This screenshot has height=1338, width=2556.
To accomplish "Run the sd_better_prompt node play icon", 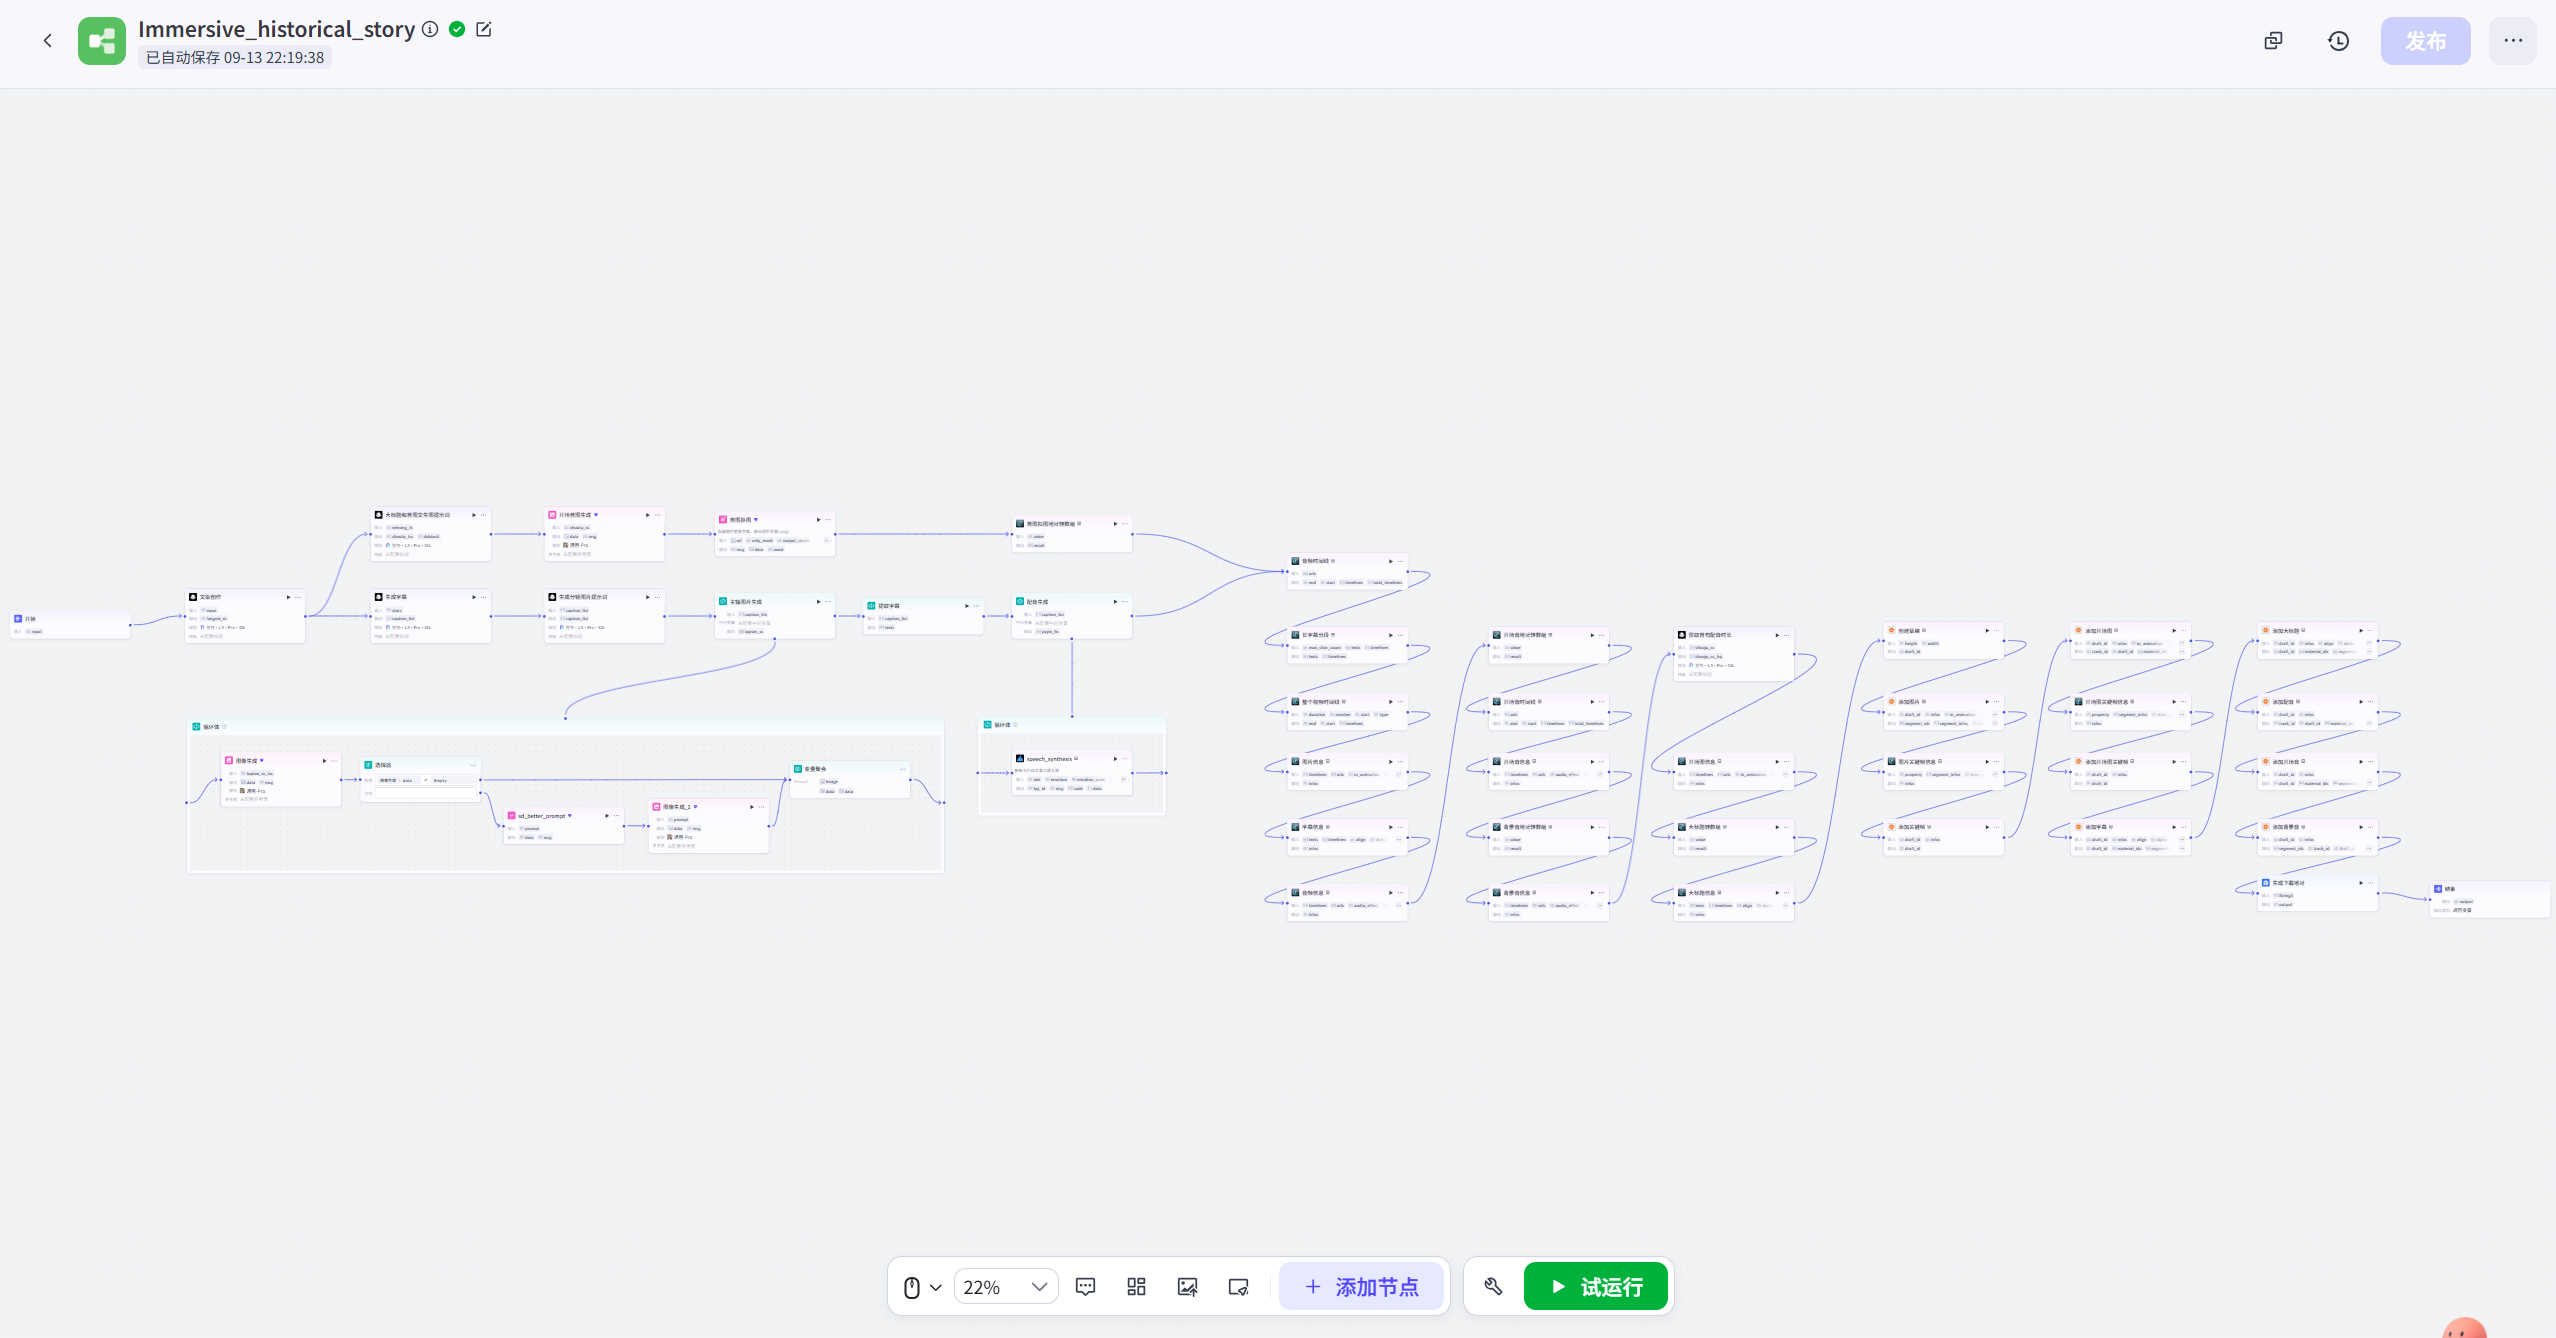I will click(x=607, y=816).
